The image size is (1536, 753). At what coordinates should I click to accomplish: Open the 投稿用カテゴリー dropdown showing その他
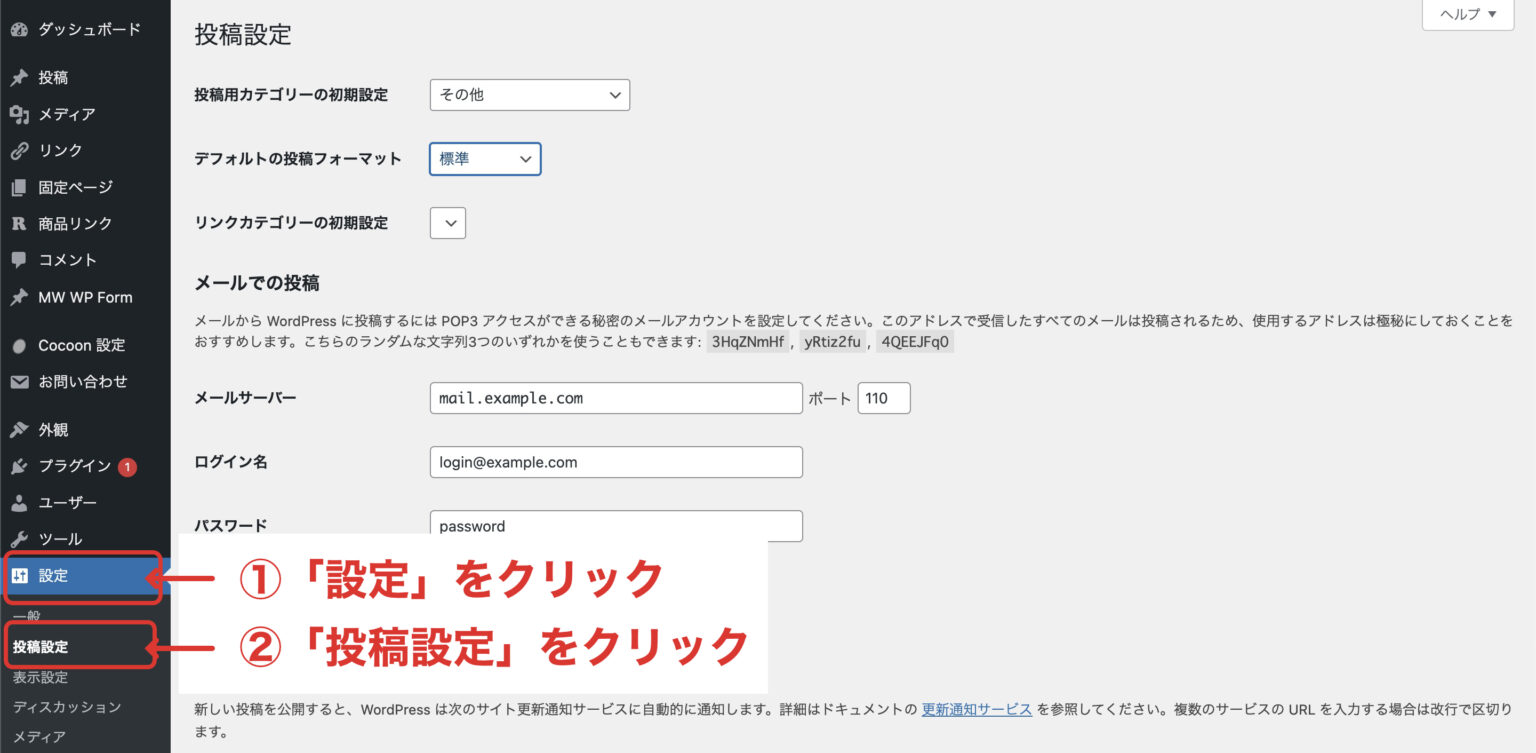529,94
